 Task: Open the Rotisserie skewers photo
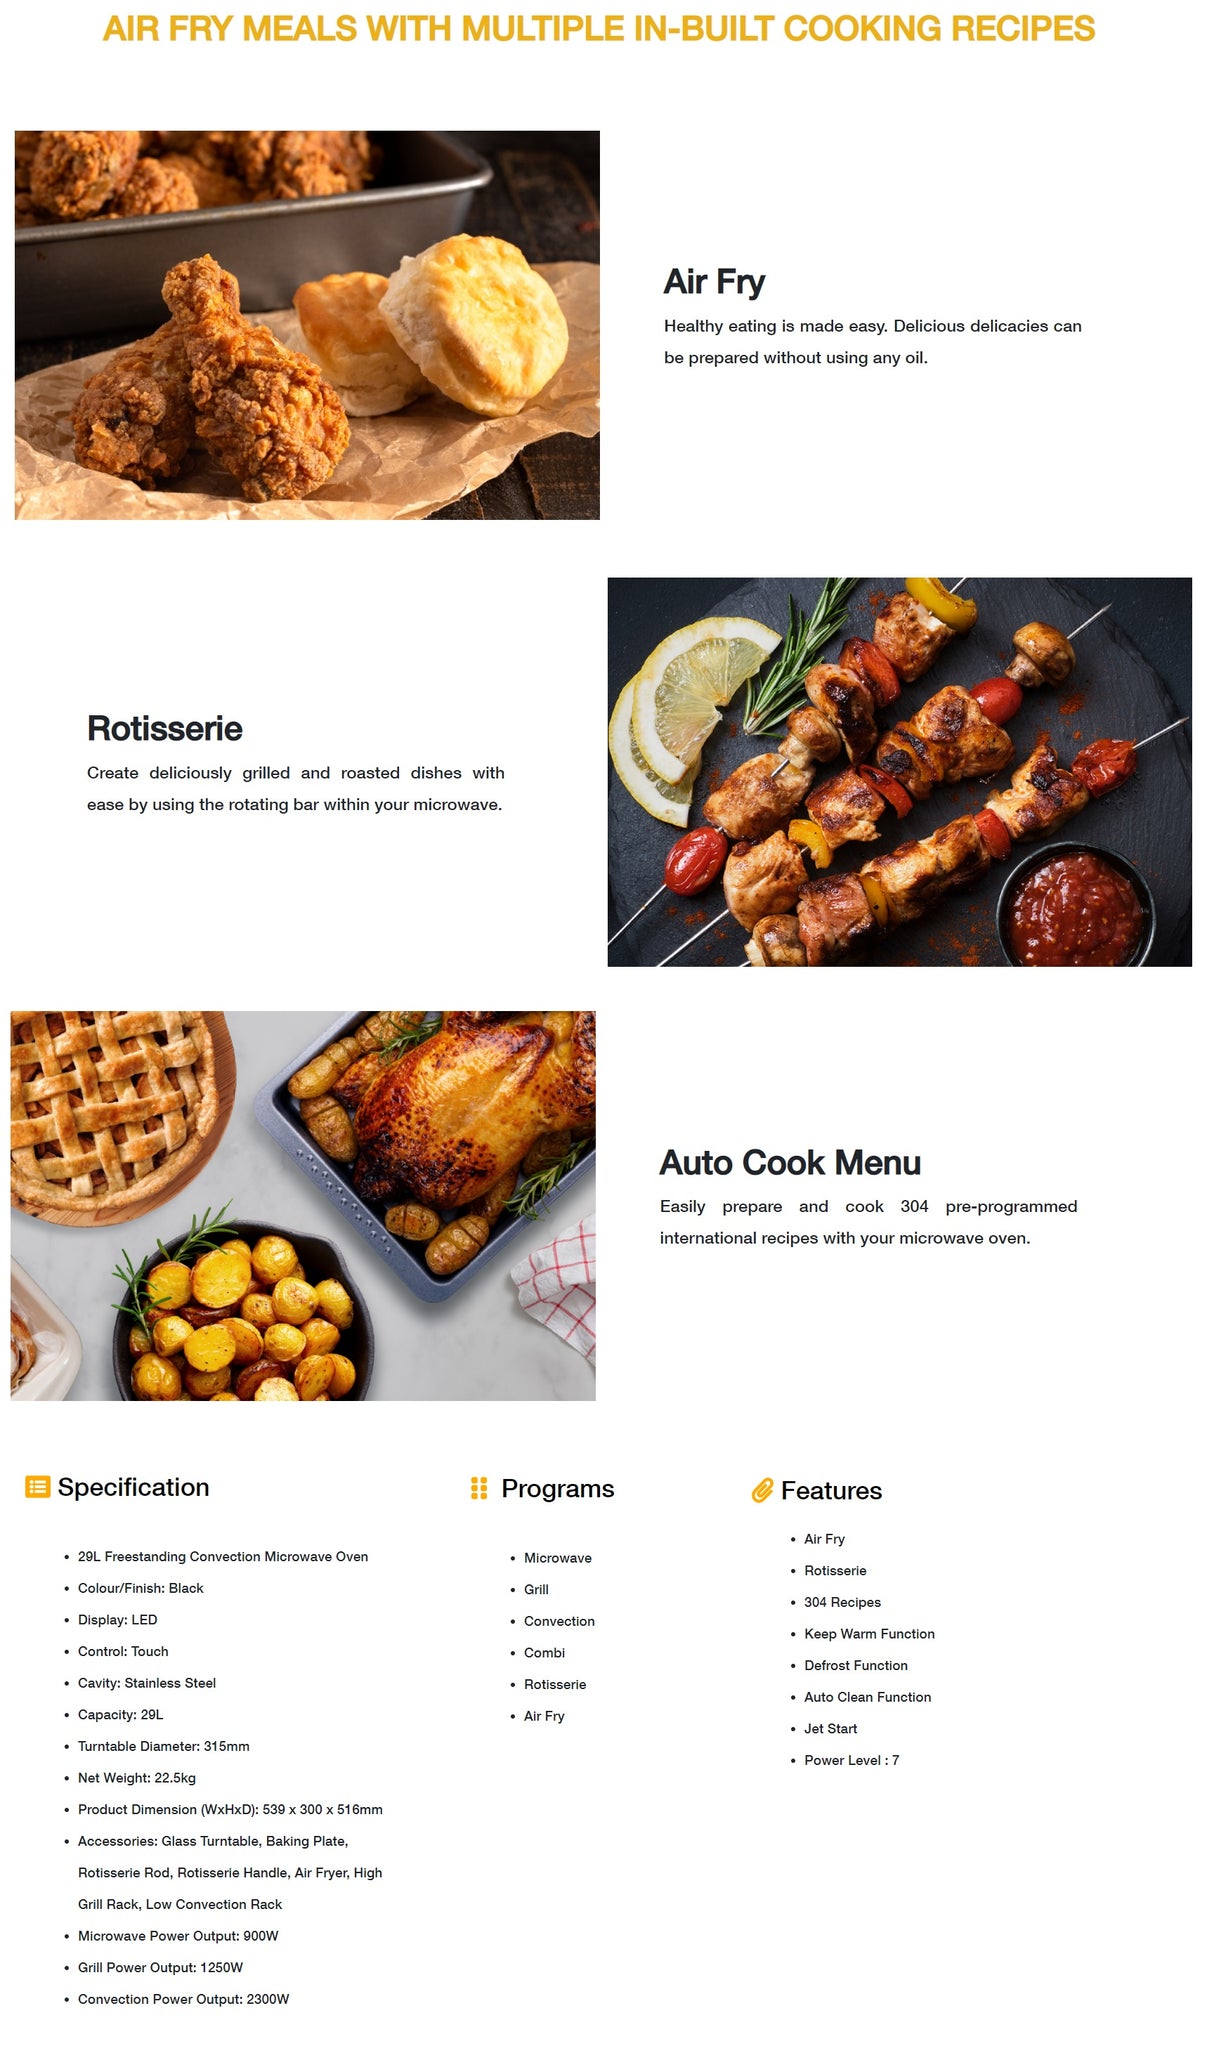(x=900, y=772)
